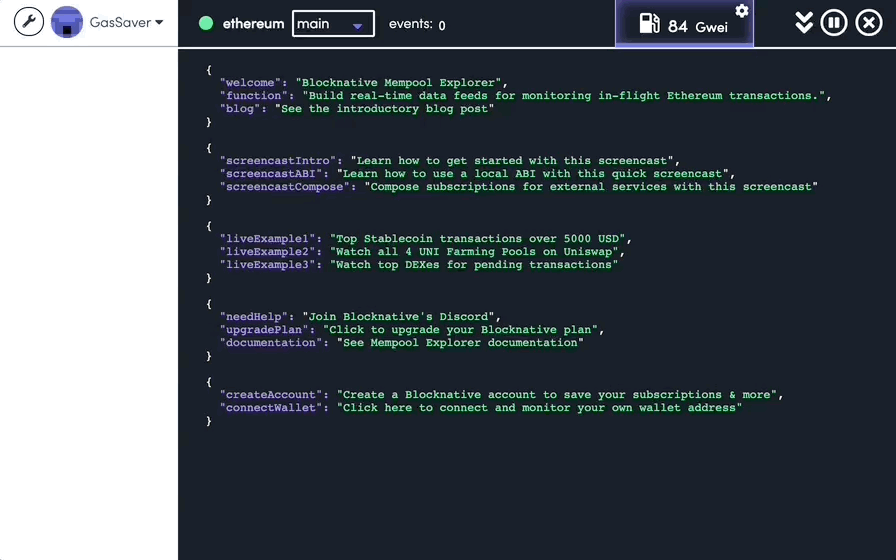Open "See the introductory blog post" link
The width and height of the screenshot is (896, 560).
(x=384, y=109)
